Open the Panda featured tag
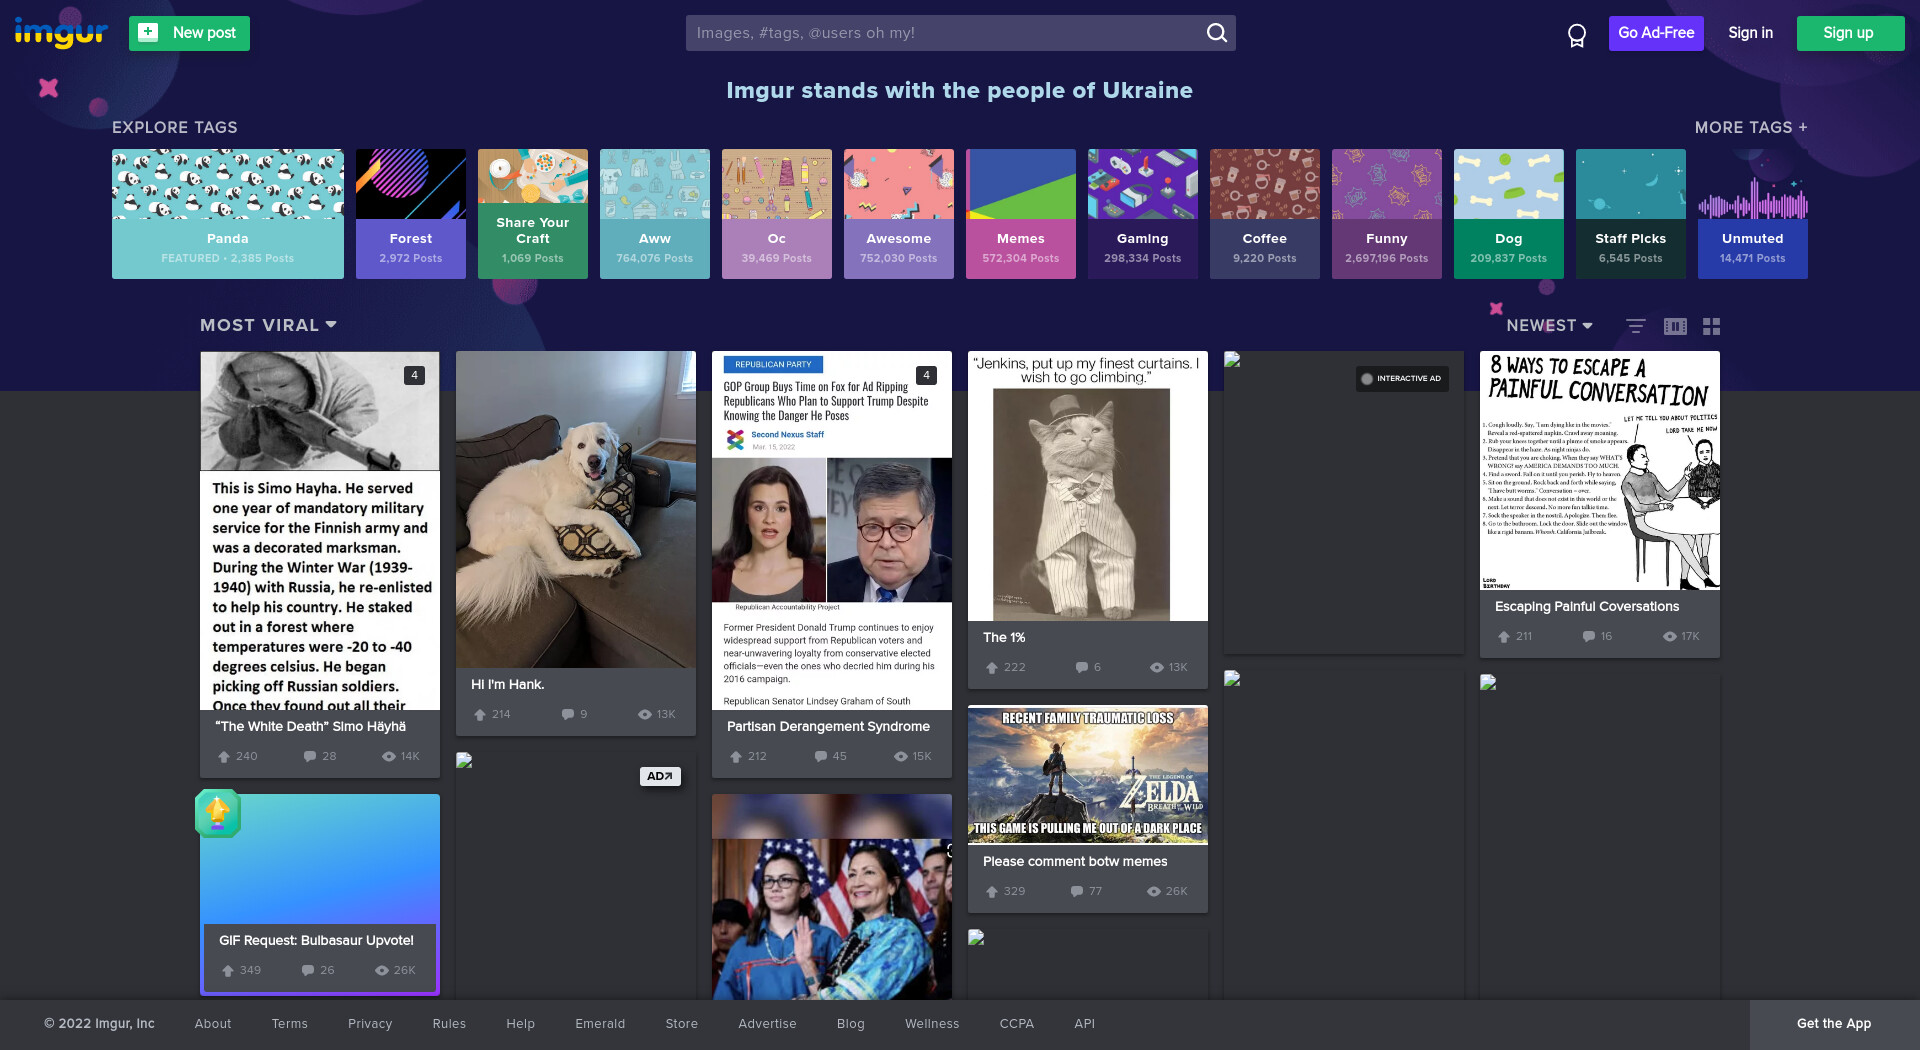 click(x=228, y=214)
